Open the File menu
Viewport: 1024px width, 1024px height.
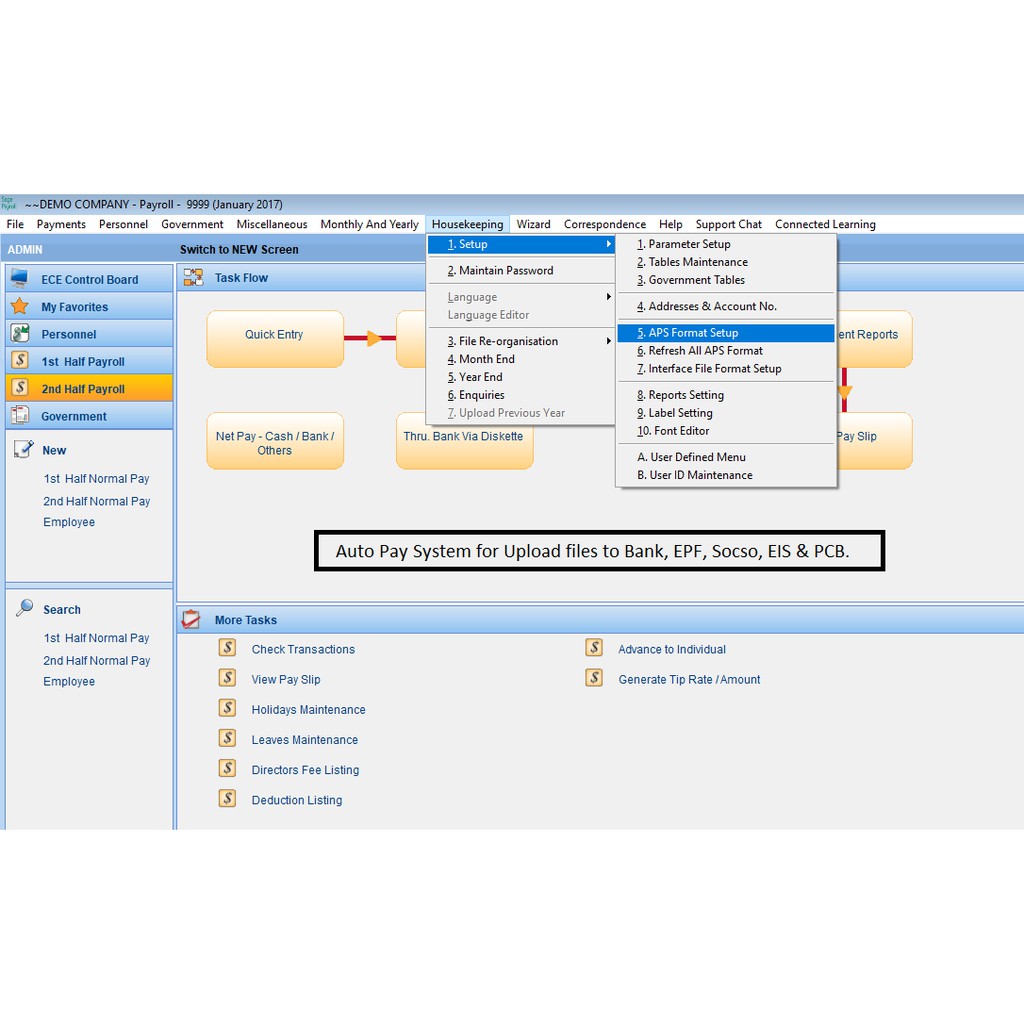pyautogui.click(x=15, y=224)
